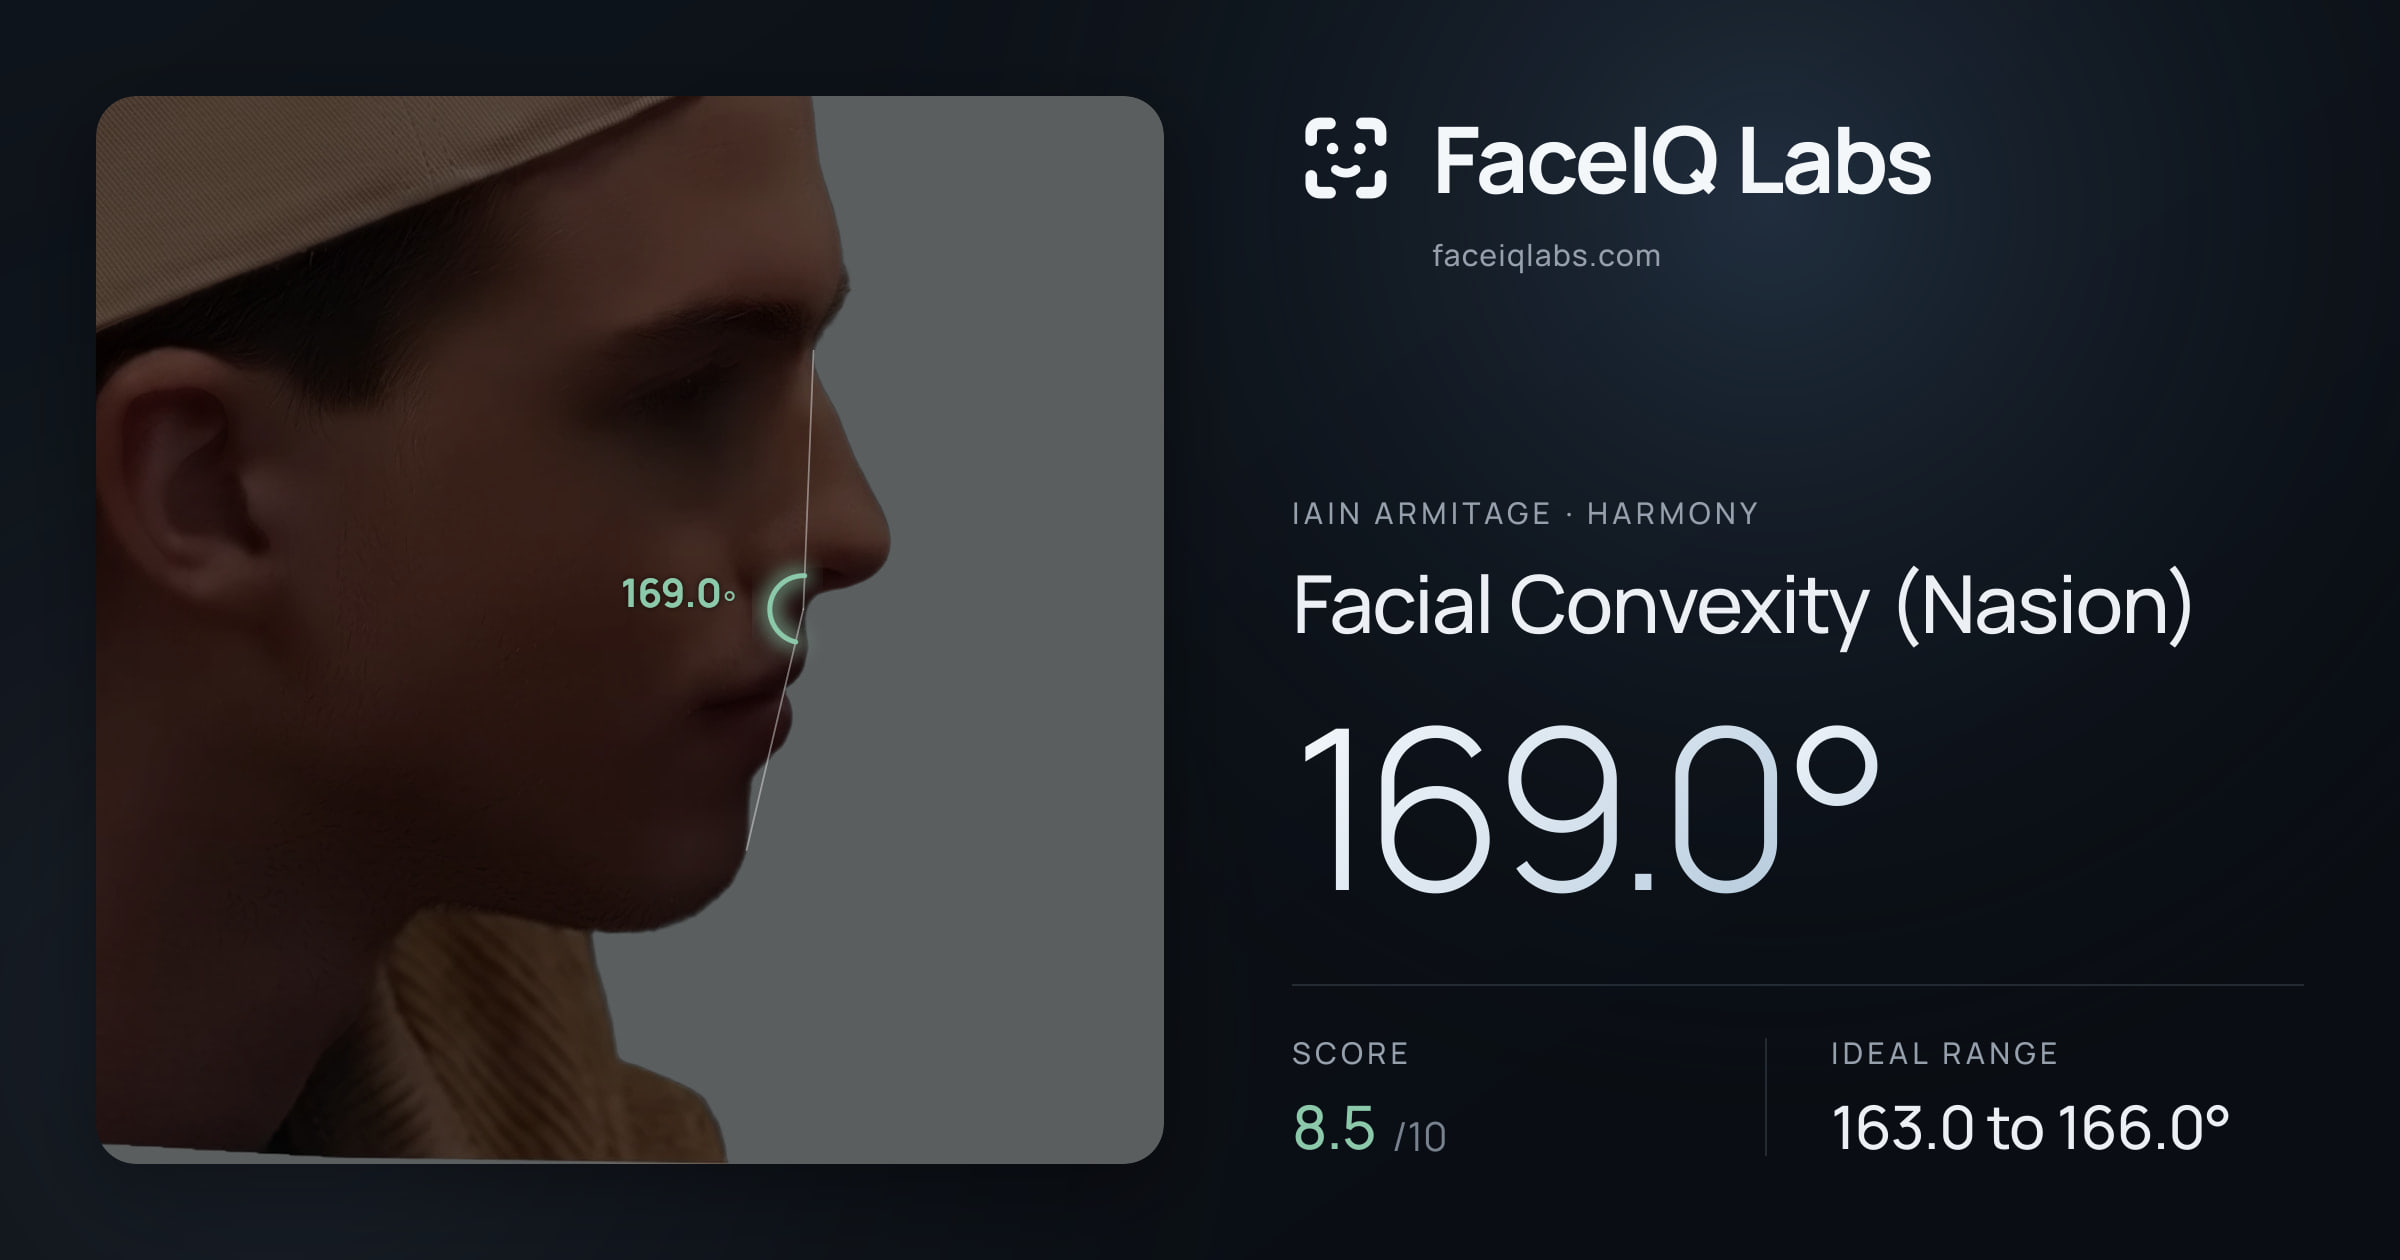Click the 8.5 score value

coord(1334,1128)
